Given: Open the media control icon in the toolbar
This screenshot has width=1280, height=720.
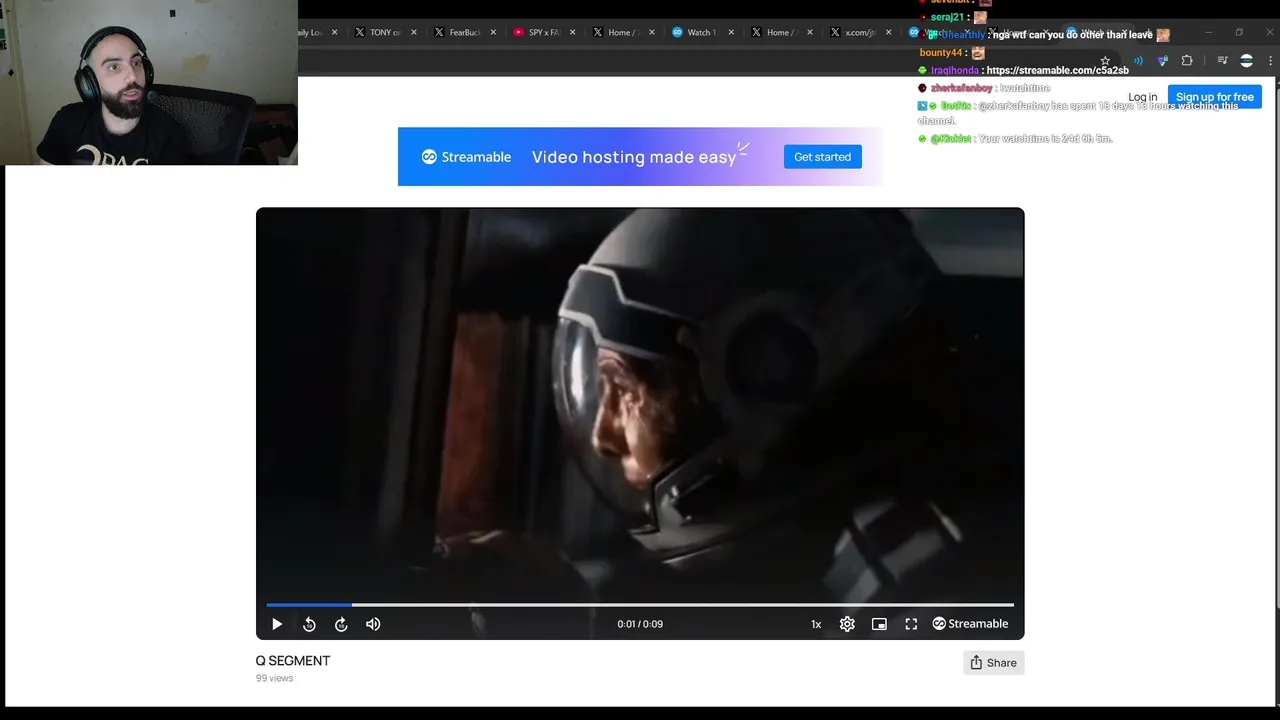Looking at the screenshot, I should click(1222, 61).
